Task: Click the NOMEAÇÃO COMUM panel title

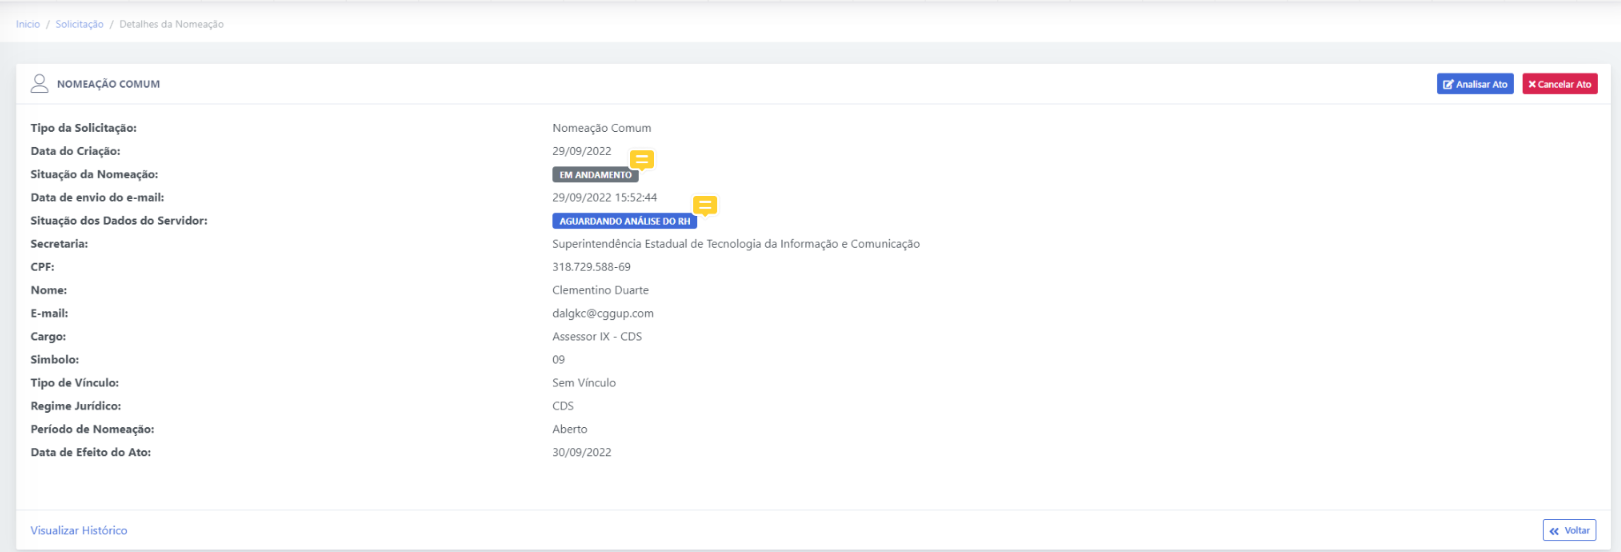Action: 108,84
